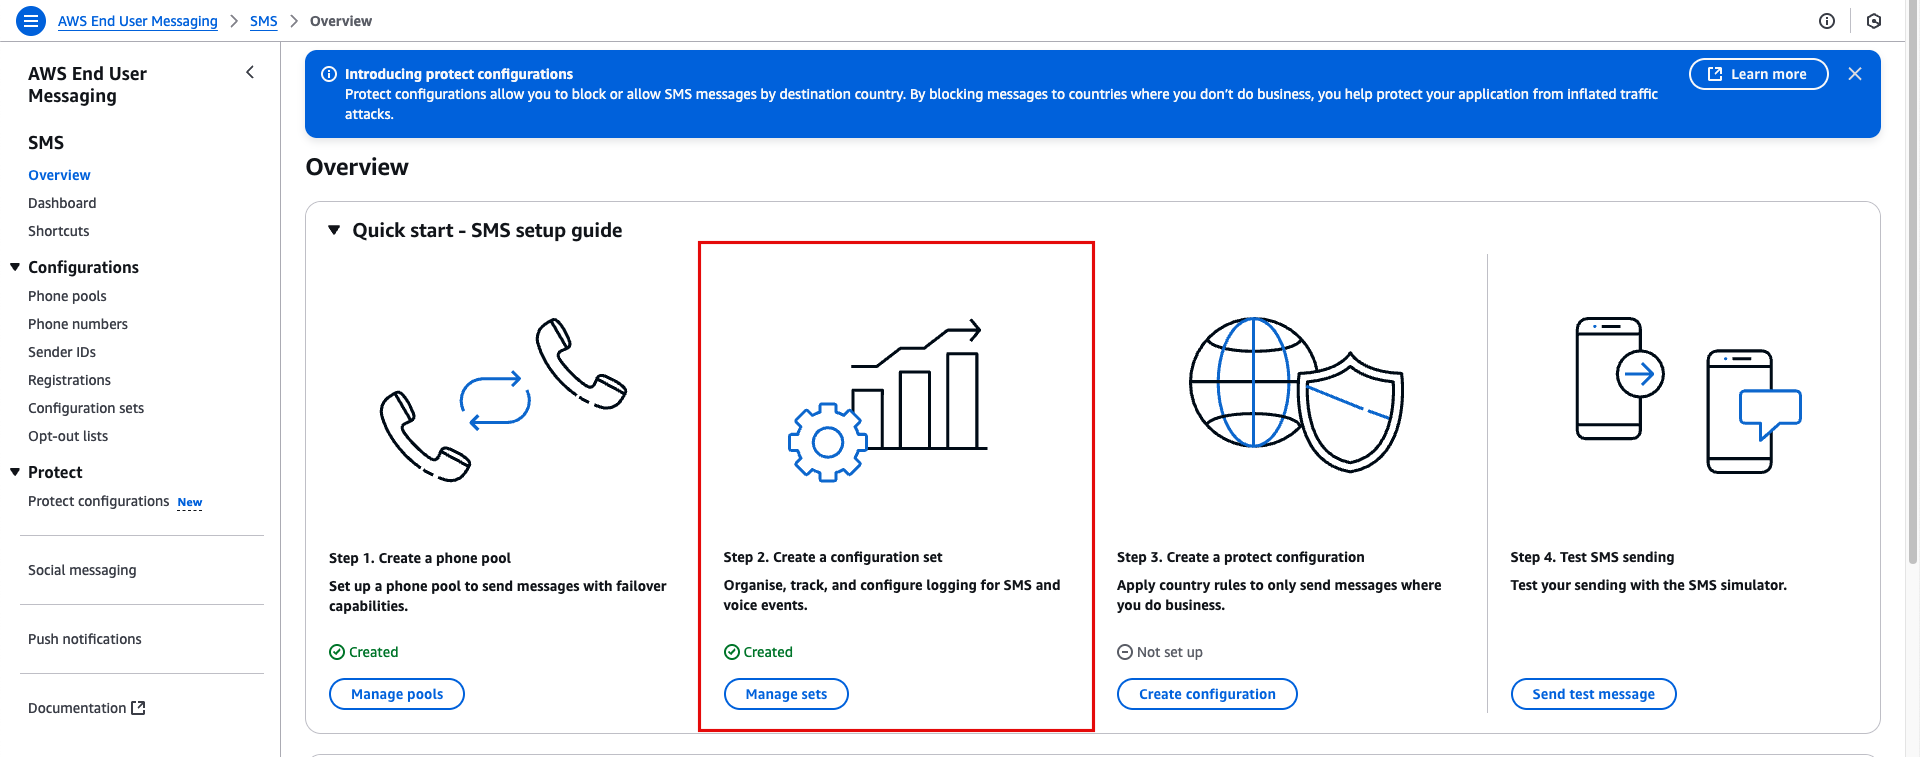Click the info icon in the blue banner

328,74
